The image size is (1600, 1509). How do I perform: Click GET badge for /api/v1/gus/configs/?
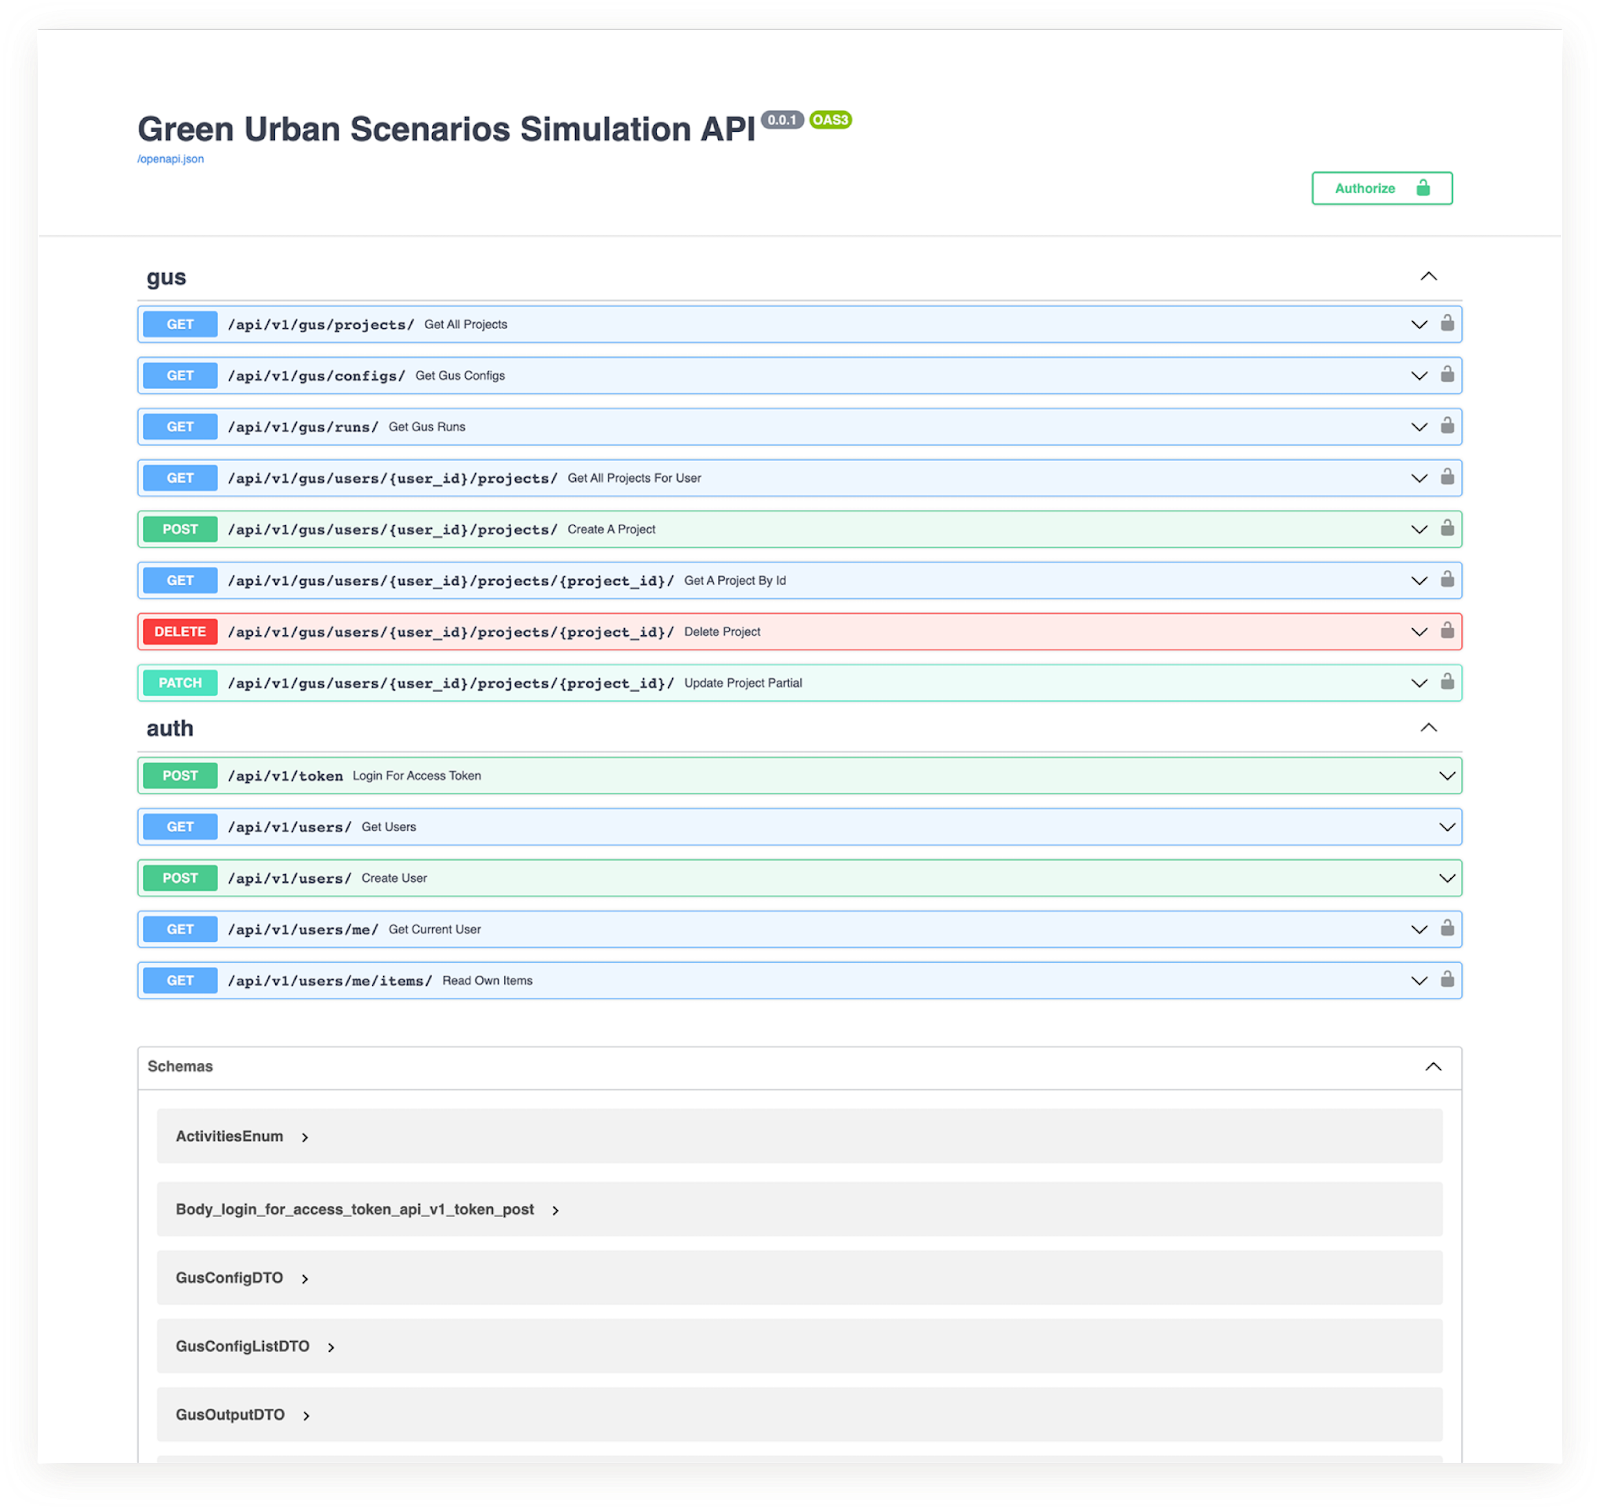point(180,375)
